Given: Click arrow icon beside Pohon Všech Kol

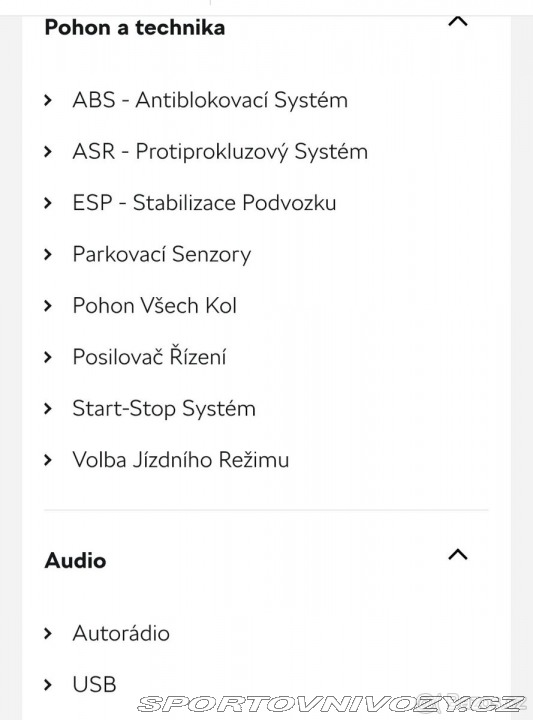Looking at the screenshot, I should point(48,306).
